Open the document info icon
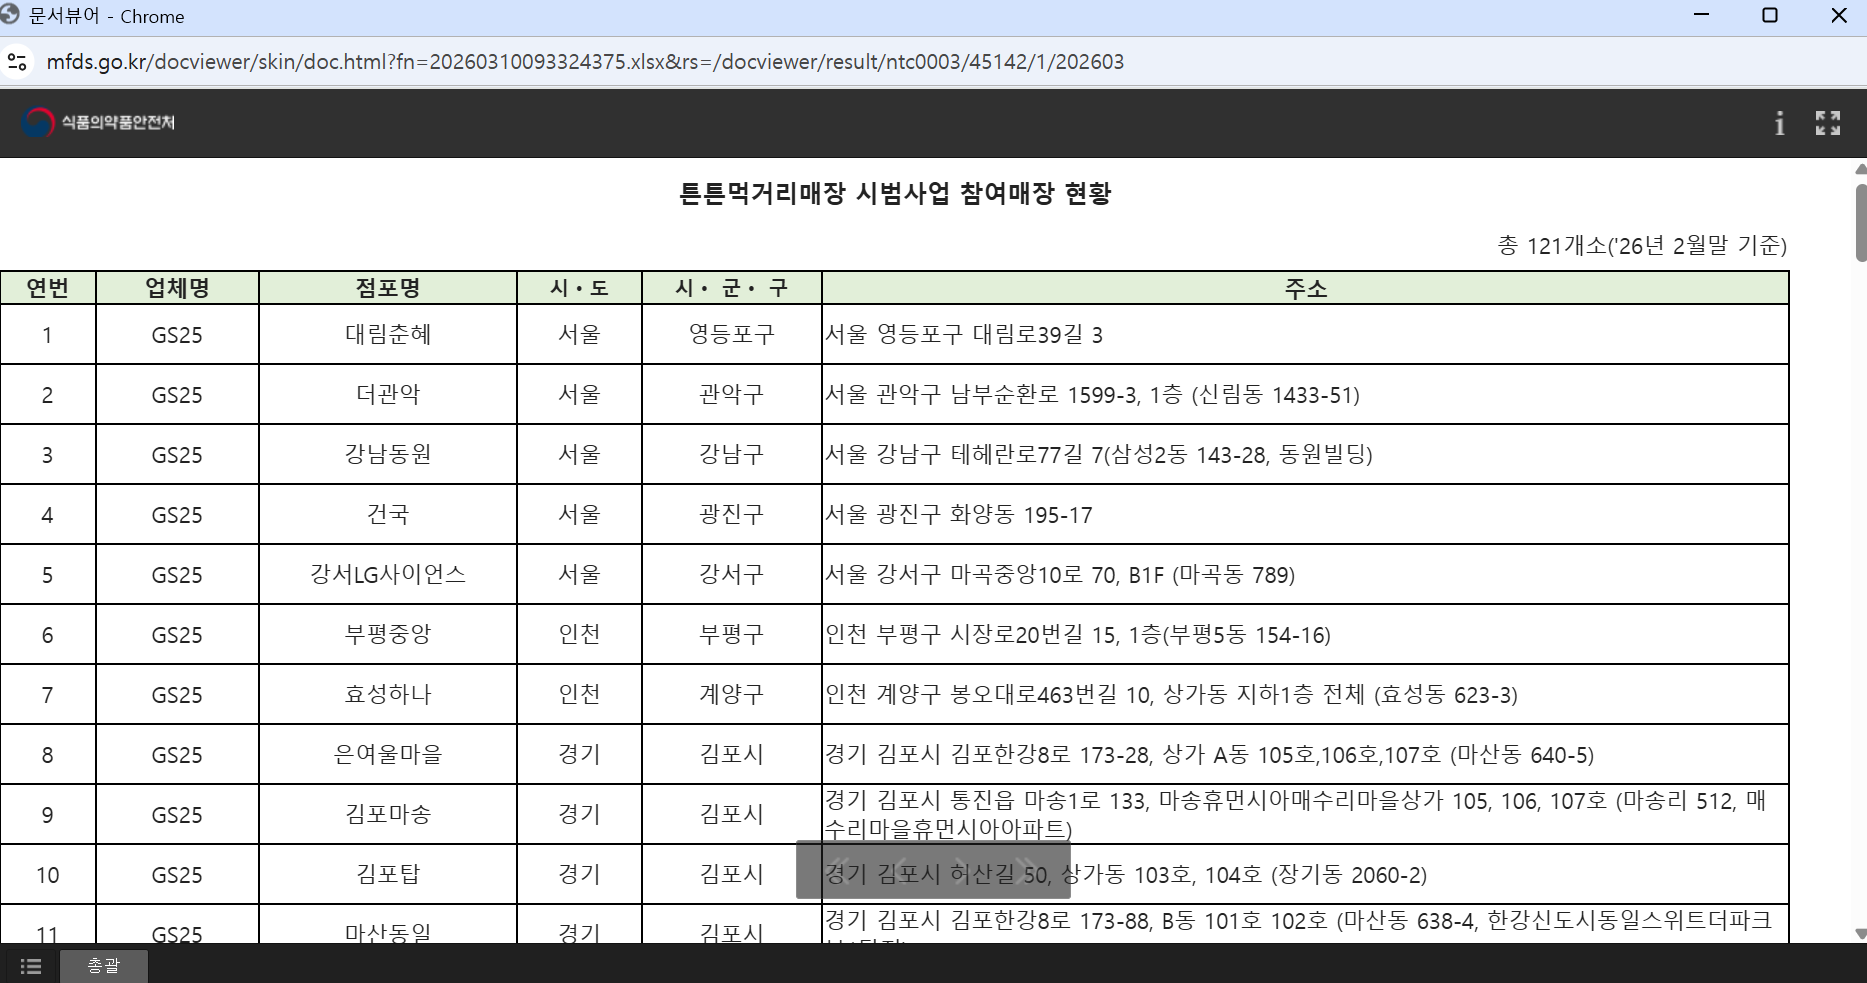Screen dimensions: 1867x983 [1779, 123]
